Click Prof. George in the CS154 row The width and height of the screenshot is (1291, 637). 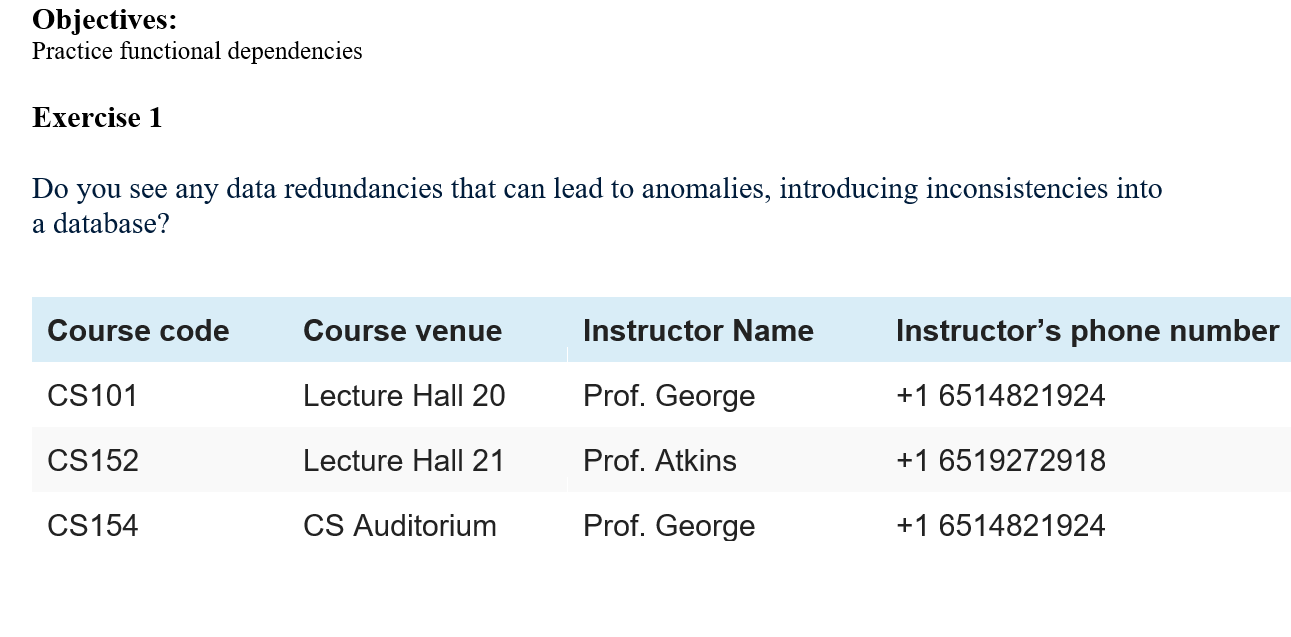669,526
